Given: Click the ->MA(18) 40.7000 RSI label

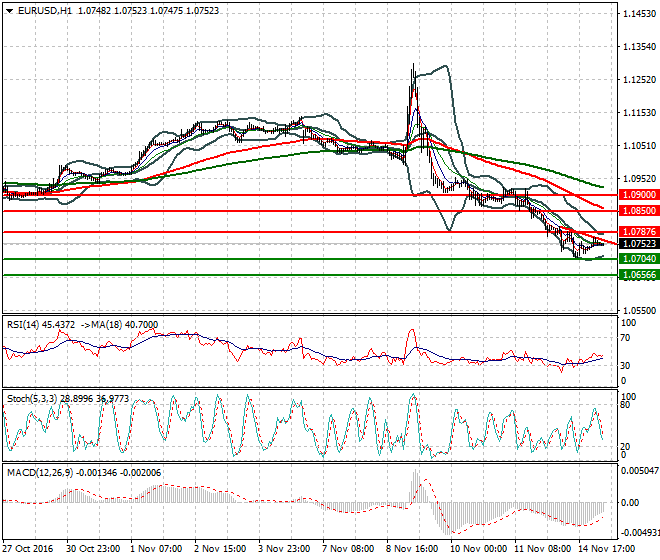Looking at the screenshot, I should coord(119,325).
